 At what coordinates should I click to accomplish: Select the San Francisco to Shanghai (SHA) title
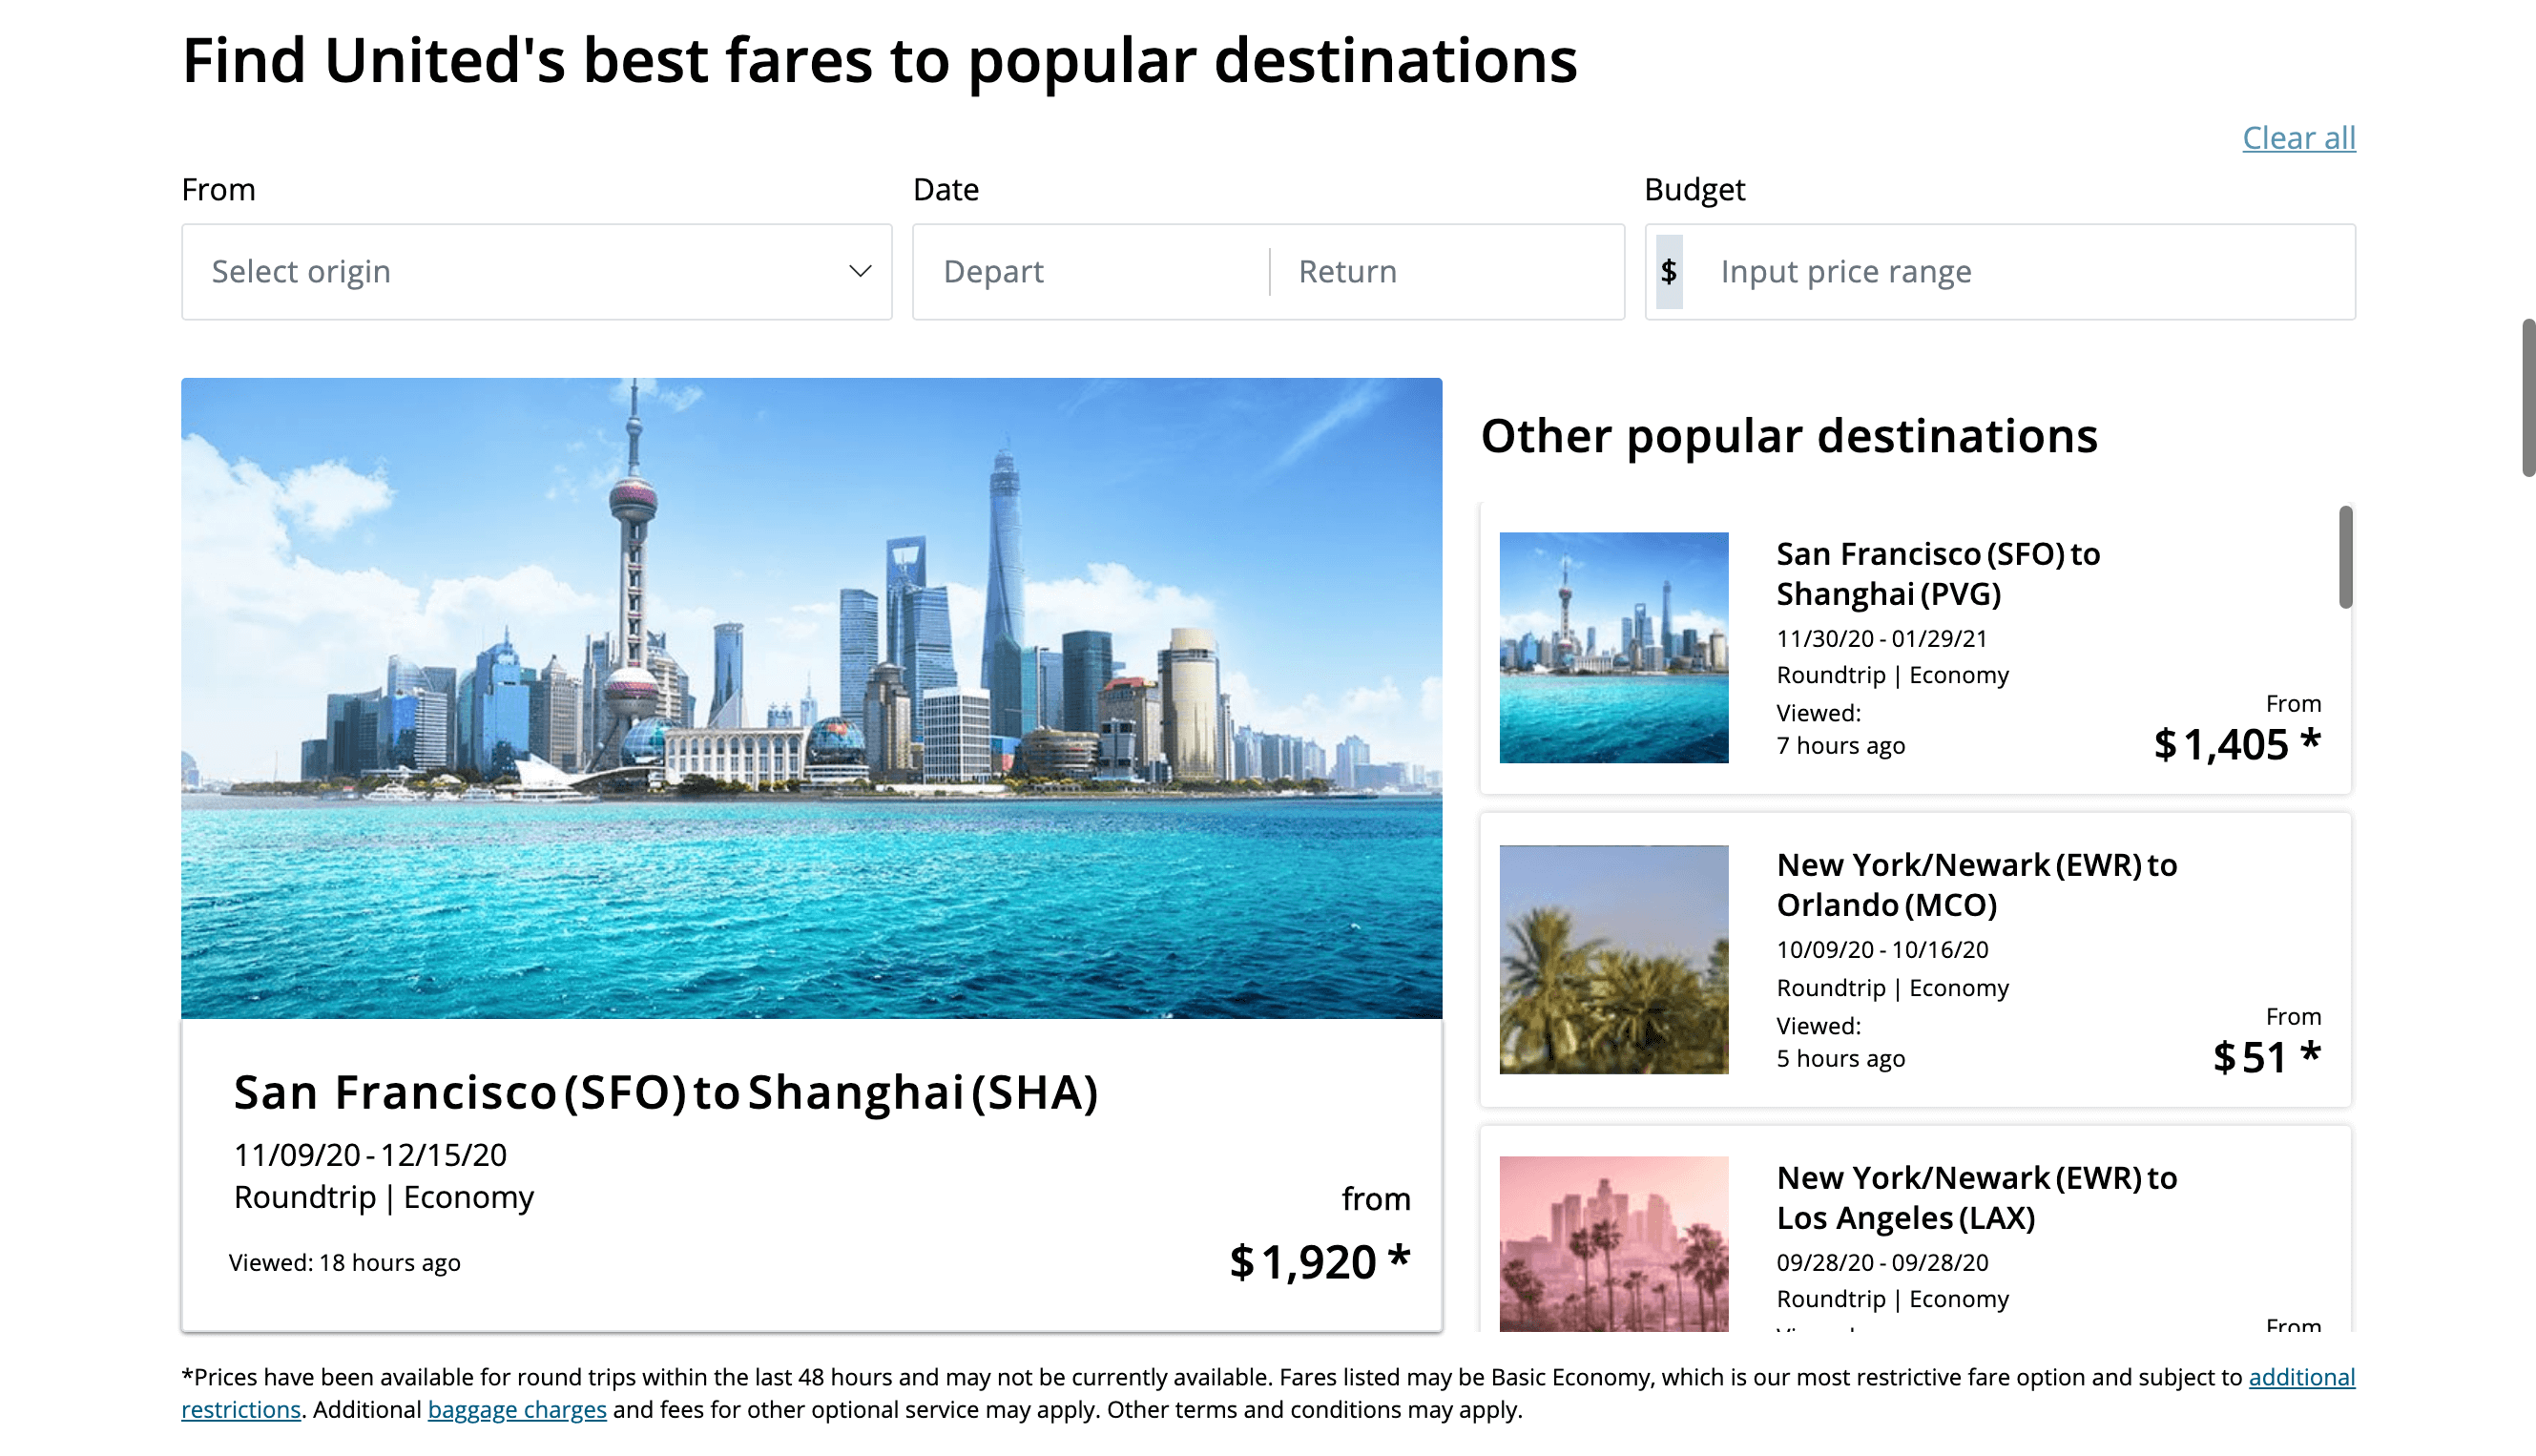click(x=666, y=1092)
